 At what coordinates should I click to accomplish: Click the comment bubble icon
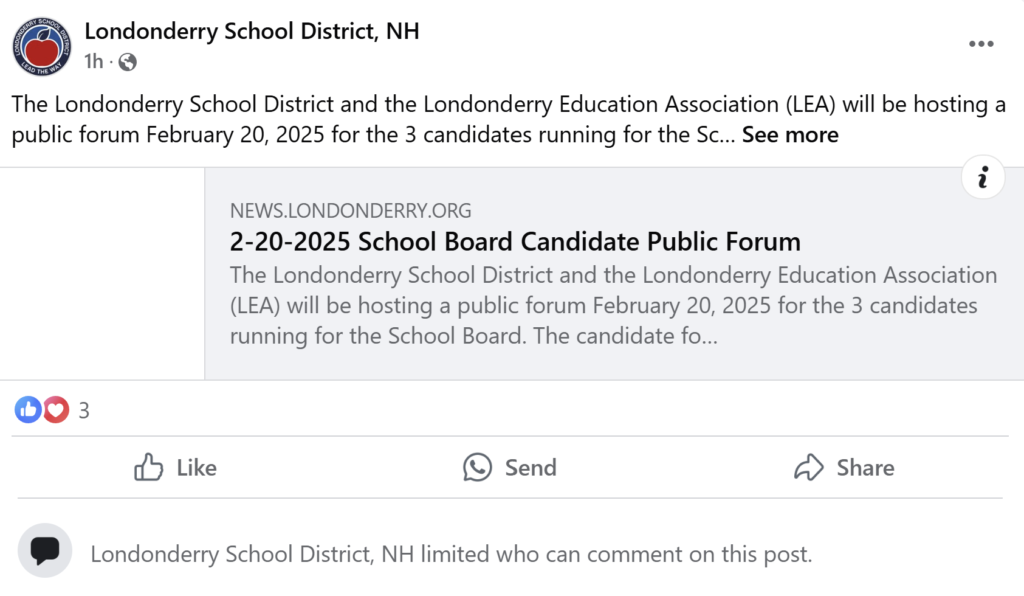tap(45, 550)
